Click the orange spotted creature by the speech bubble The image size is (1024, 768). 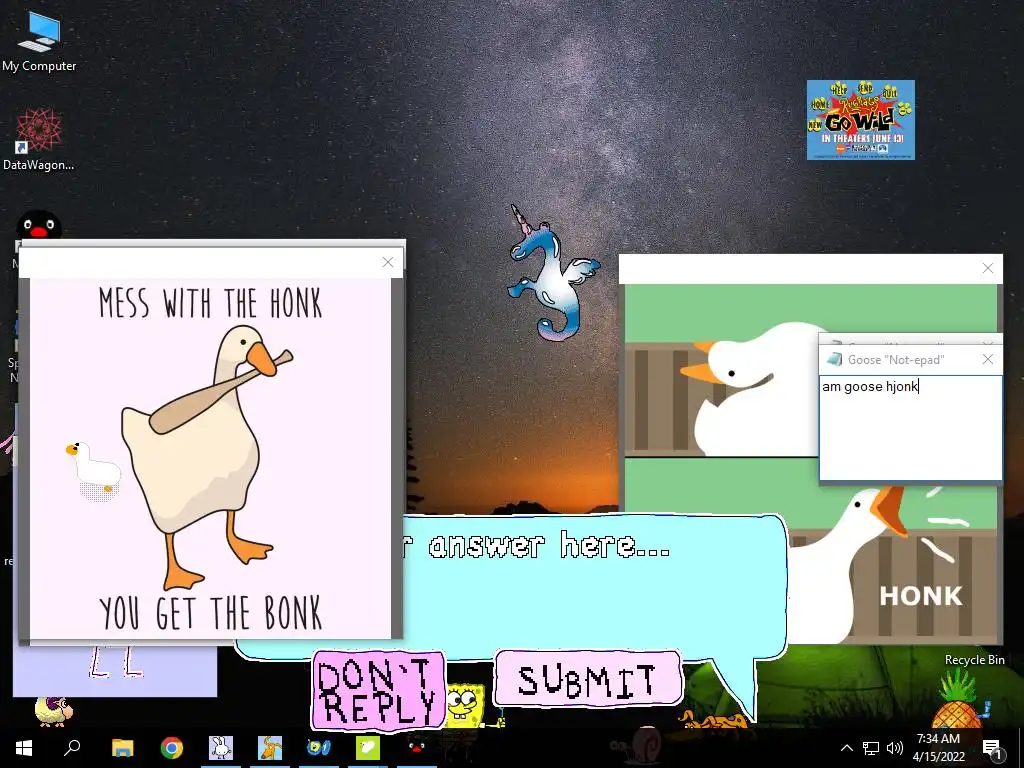[x=713, y=720]
